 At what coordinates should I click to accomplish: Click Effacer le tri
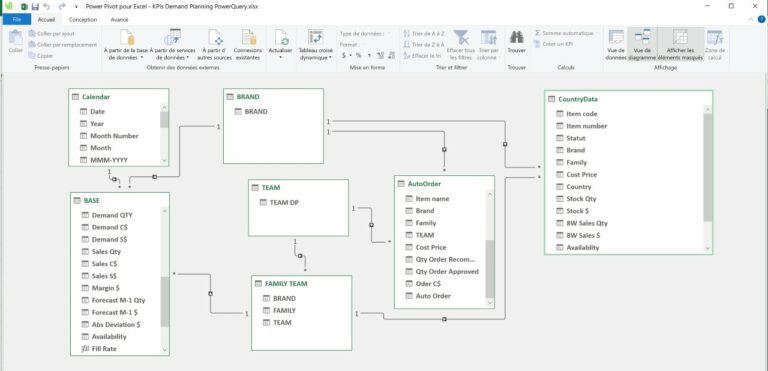[x=423, y=55]
